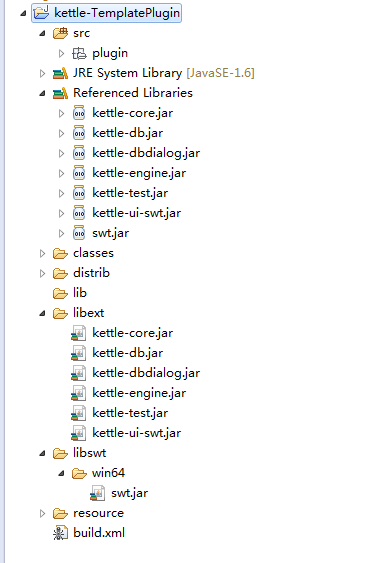385x563 pixels.
Task: Click the Referenced Libraries icon
Action: click(x=60, y=93)
